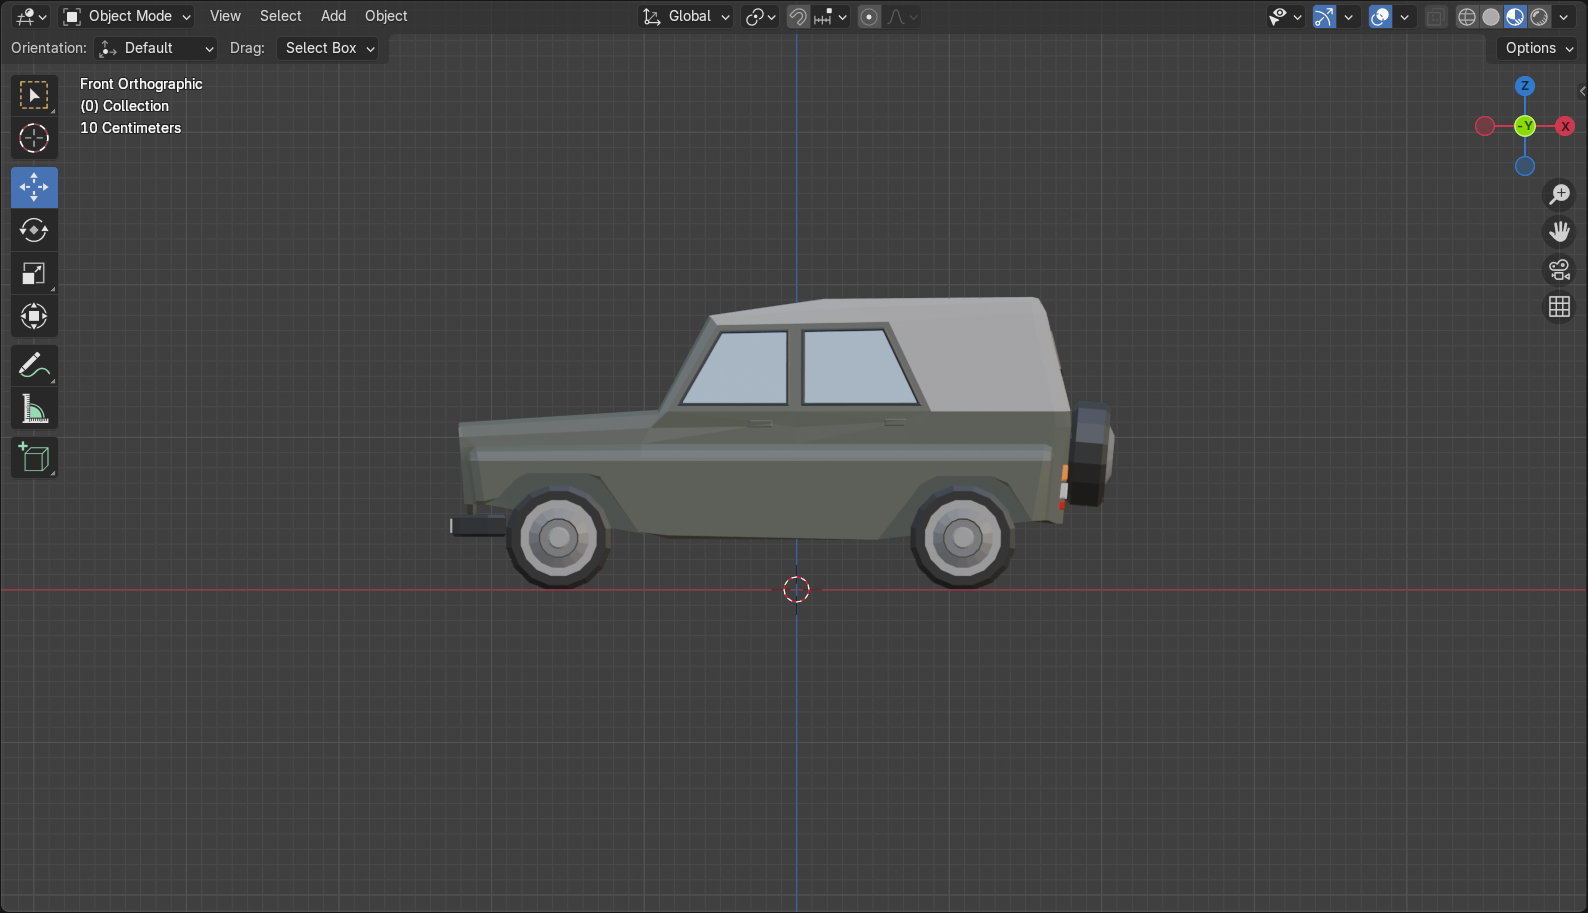1588x913 pixels.
Task: Click the jeep's front wheel
Action: [x=559, y=537]
